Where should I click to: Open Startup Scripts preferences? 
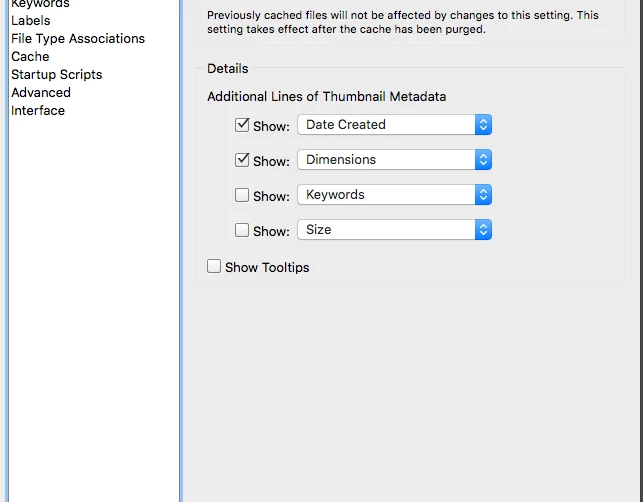click(57, 74)
